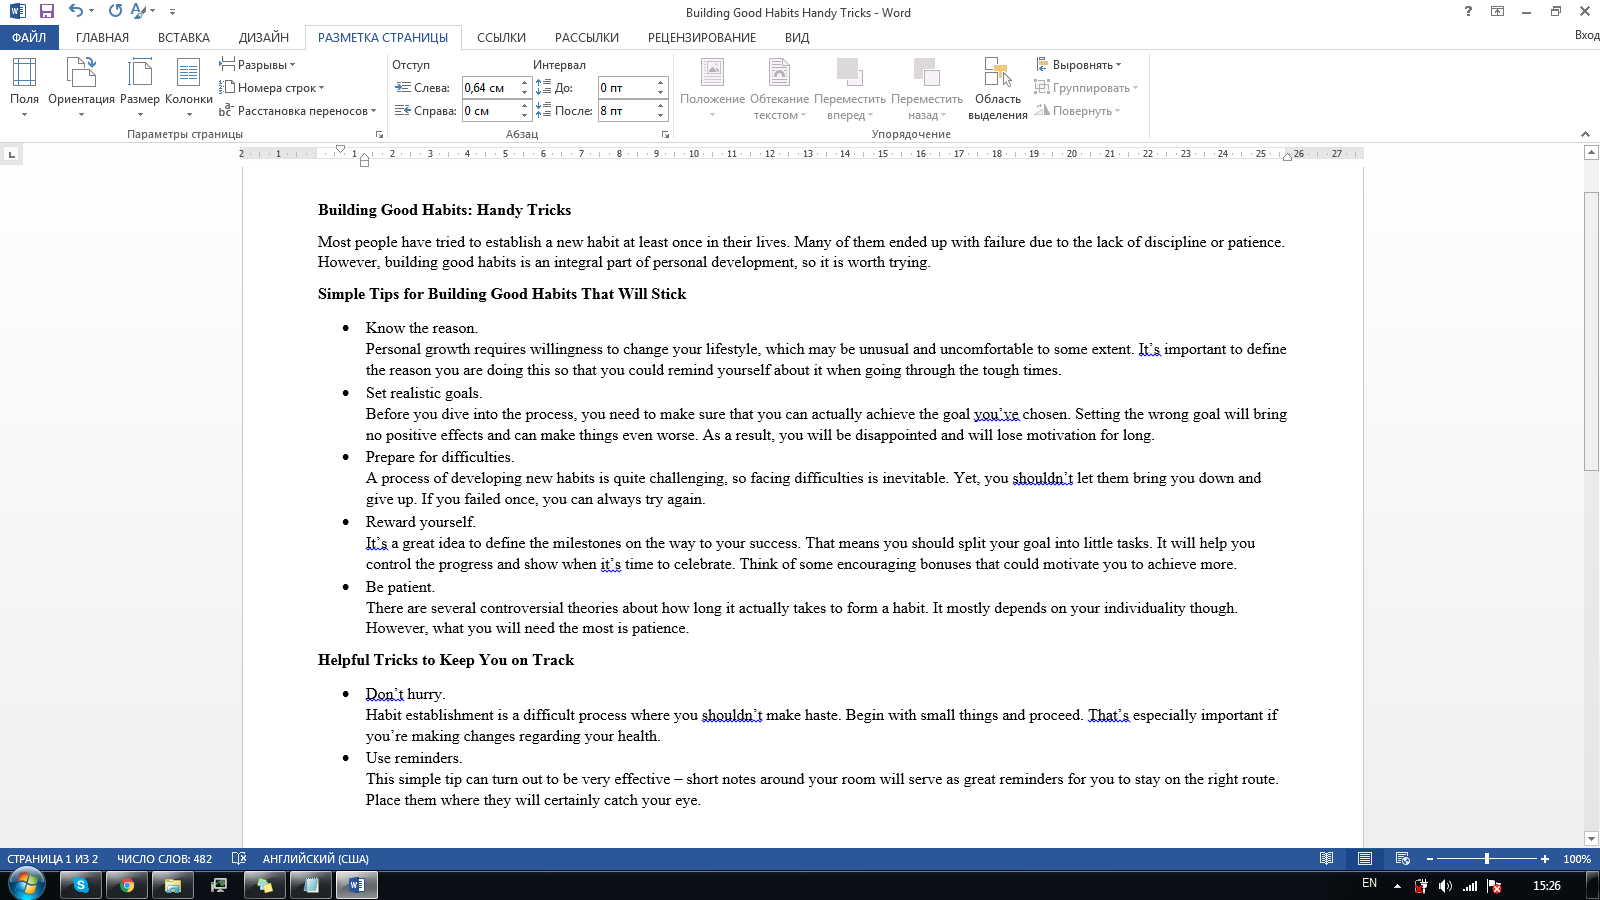Viewport: 1600px width, 900px height.
Task: Open Абзац paragraph dialog launcher
Action: [x=665, y=134]
